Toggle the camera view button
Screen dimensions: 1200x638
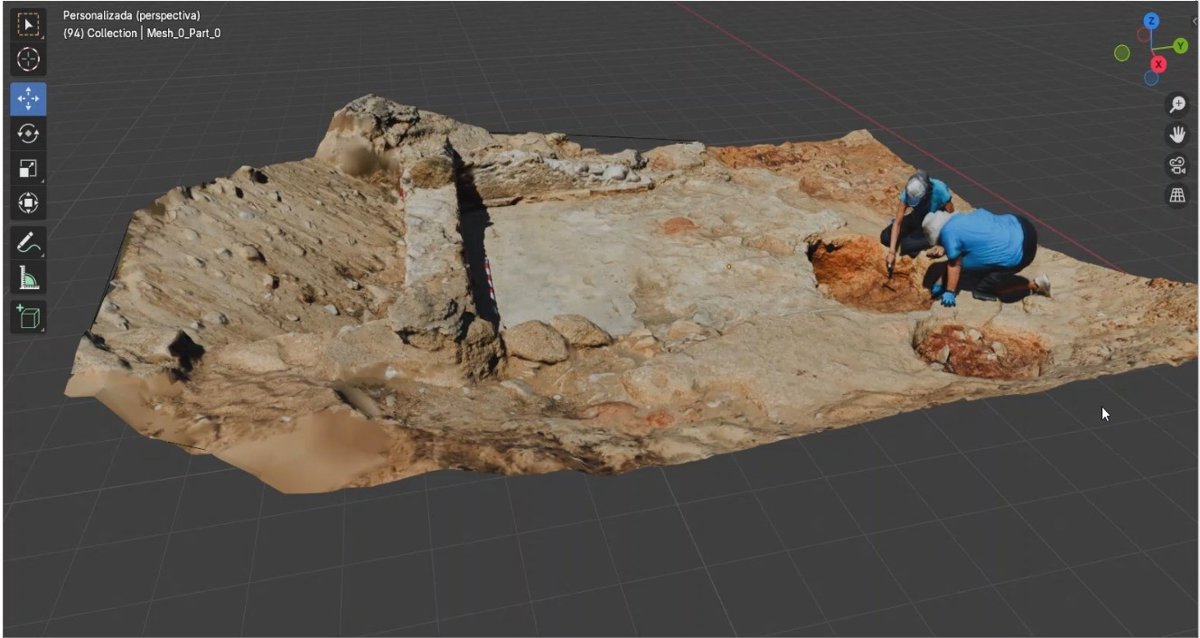click(1177, 165)
